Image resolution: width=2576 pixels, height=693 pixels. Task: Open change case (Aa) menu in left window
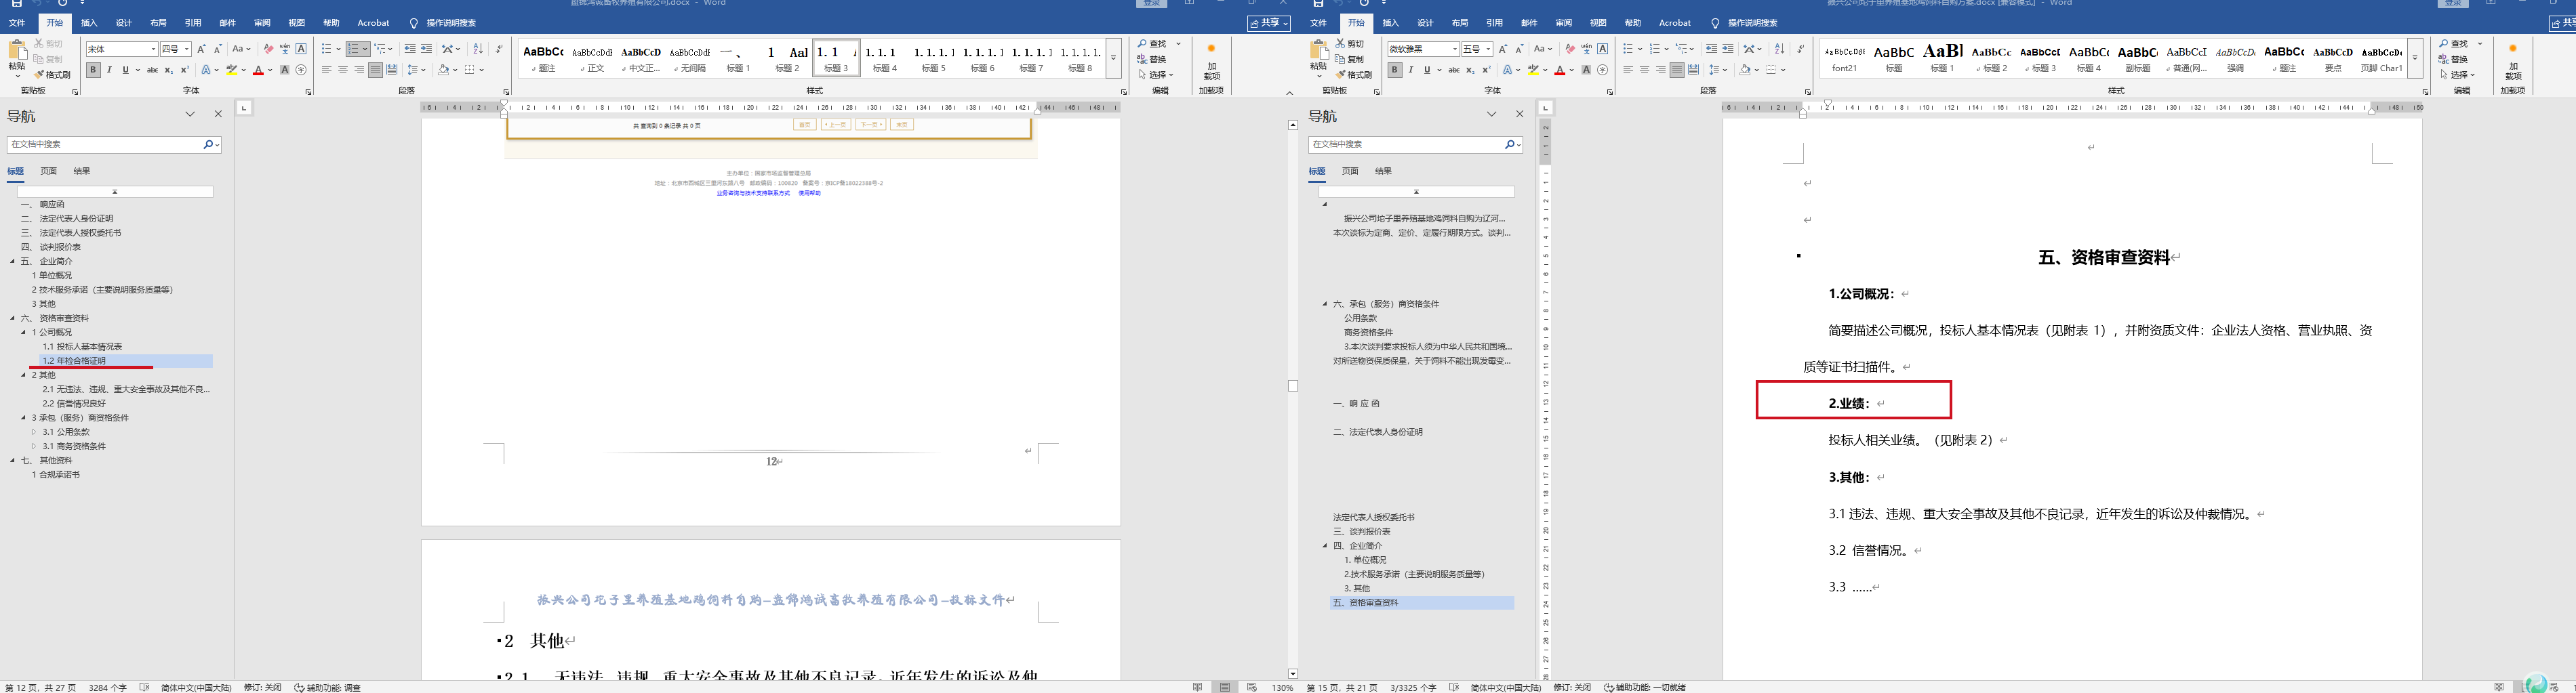[x=241, y=49]
